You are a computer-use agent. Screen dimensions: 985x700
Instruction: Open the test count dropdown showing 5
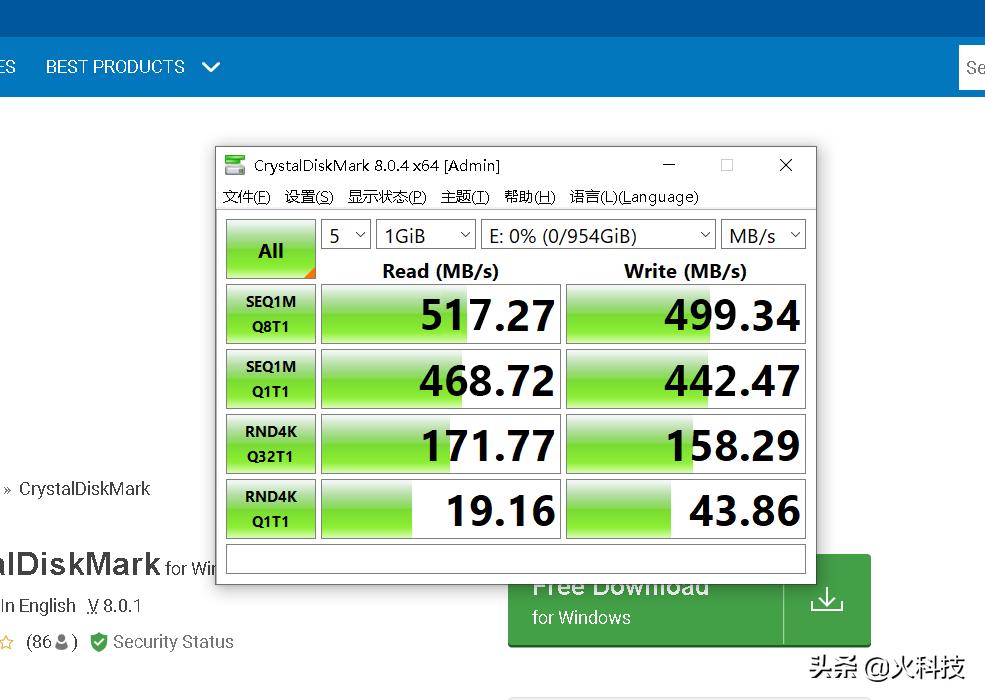[x=345, y=234]
